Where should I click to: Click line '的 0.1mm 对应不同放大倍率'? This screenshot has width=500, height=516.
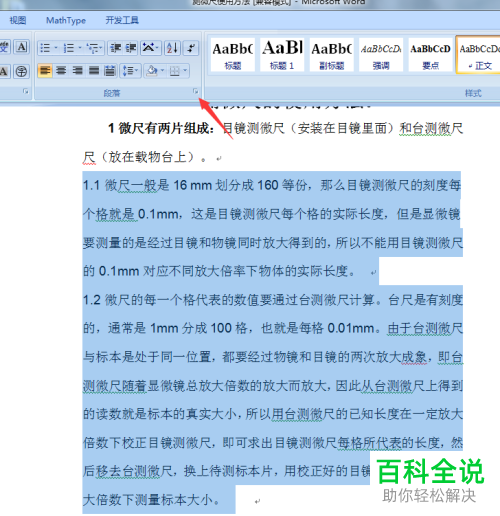pyautogui.click(x=219, y=271)
